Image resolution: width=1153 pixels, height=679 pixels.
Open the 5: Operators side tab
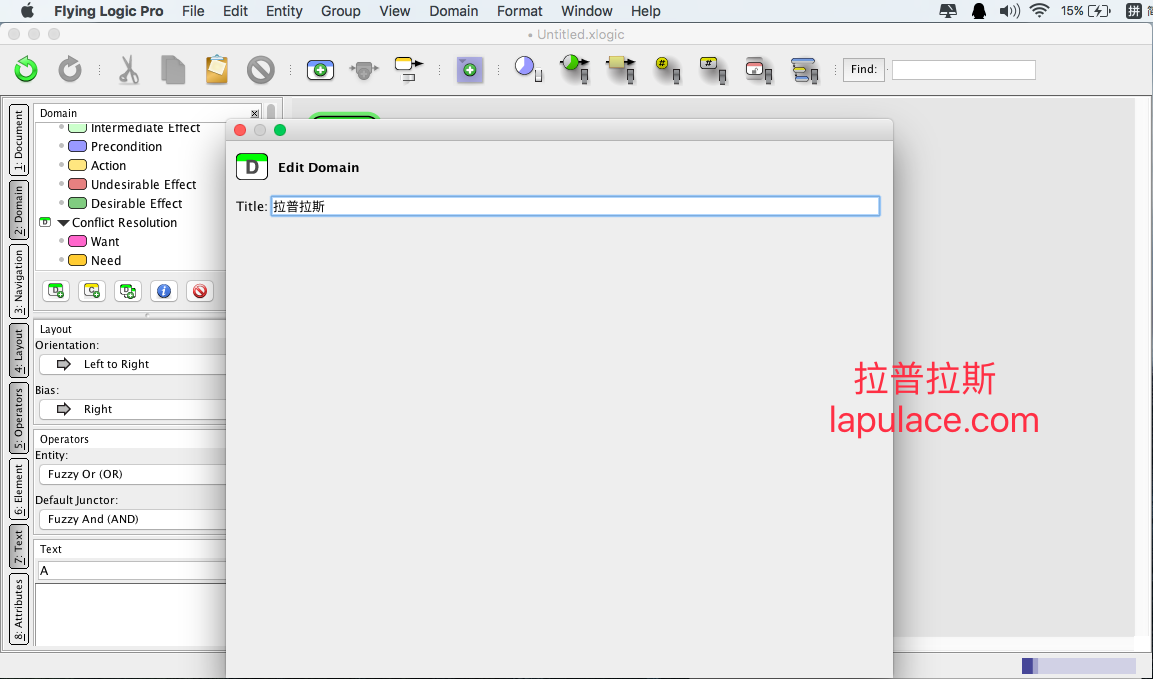pos(19,418)
